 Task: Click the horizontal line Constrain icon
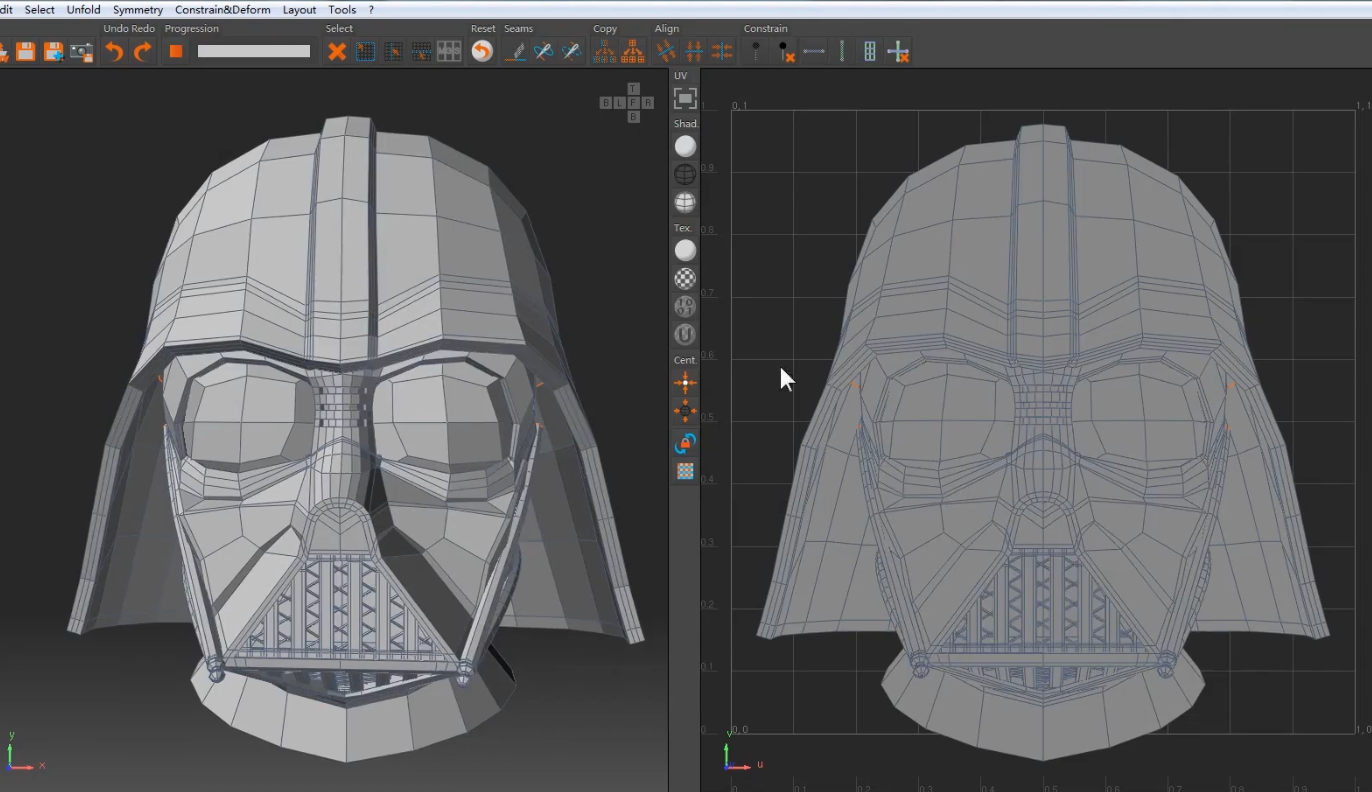(x=814, y=51)
